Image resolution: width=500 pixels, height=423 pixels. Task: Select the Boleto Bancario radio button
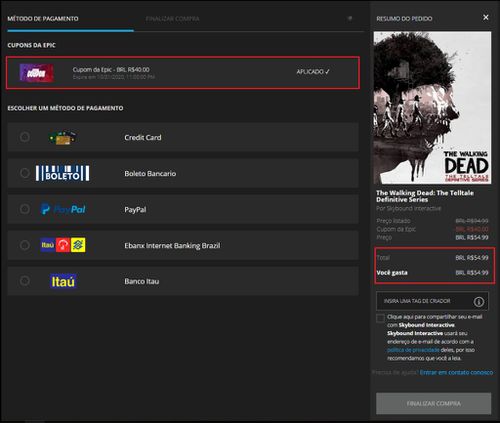pyautogui.click(x=25, y=173)
